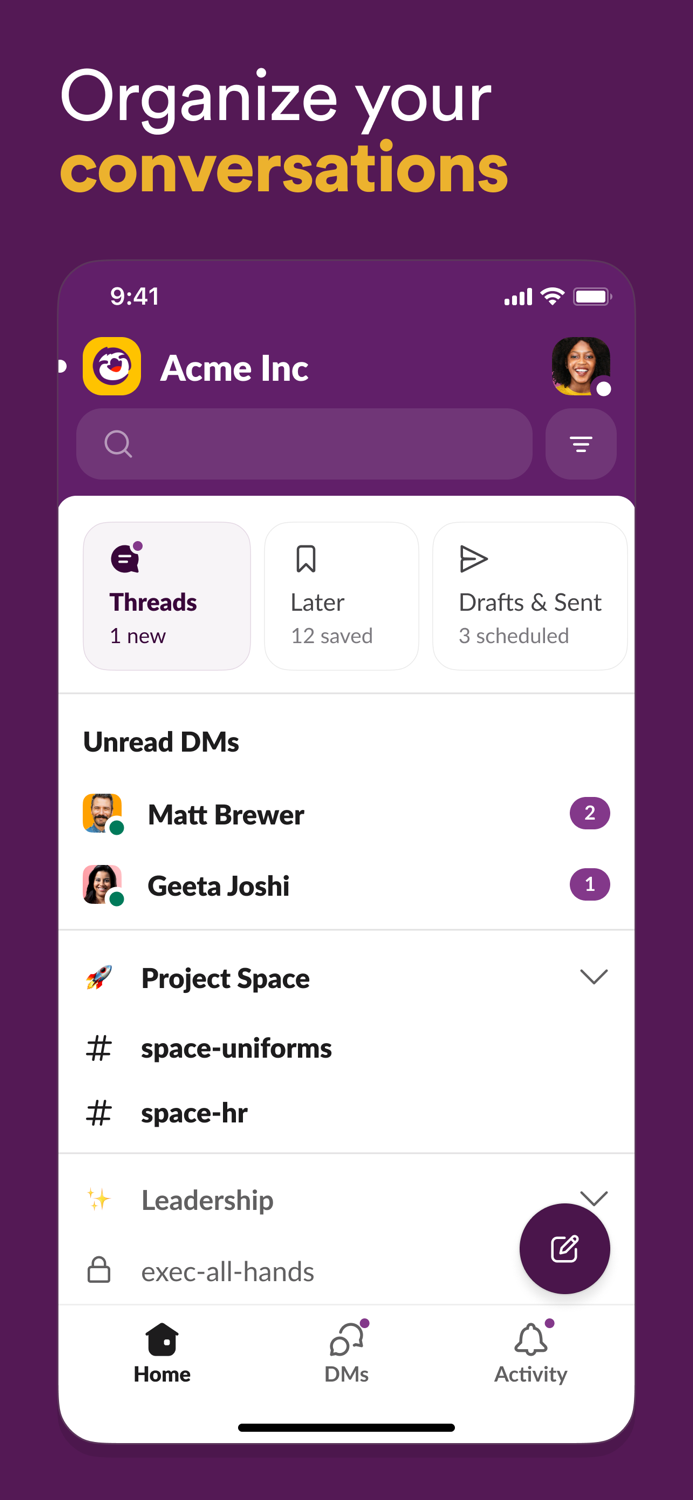
Task: Expand the Unread DMs section header
Action: click(161, 741)
